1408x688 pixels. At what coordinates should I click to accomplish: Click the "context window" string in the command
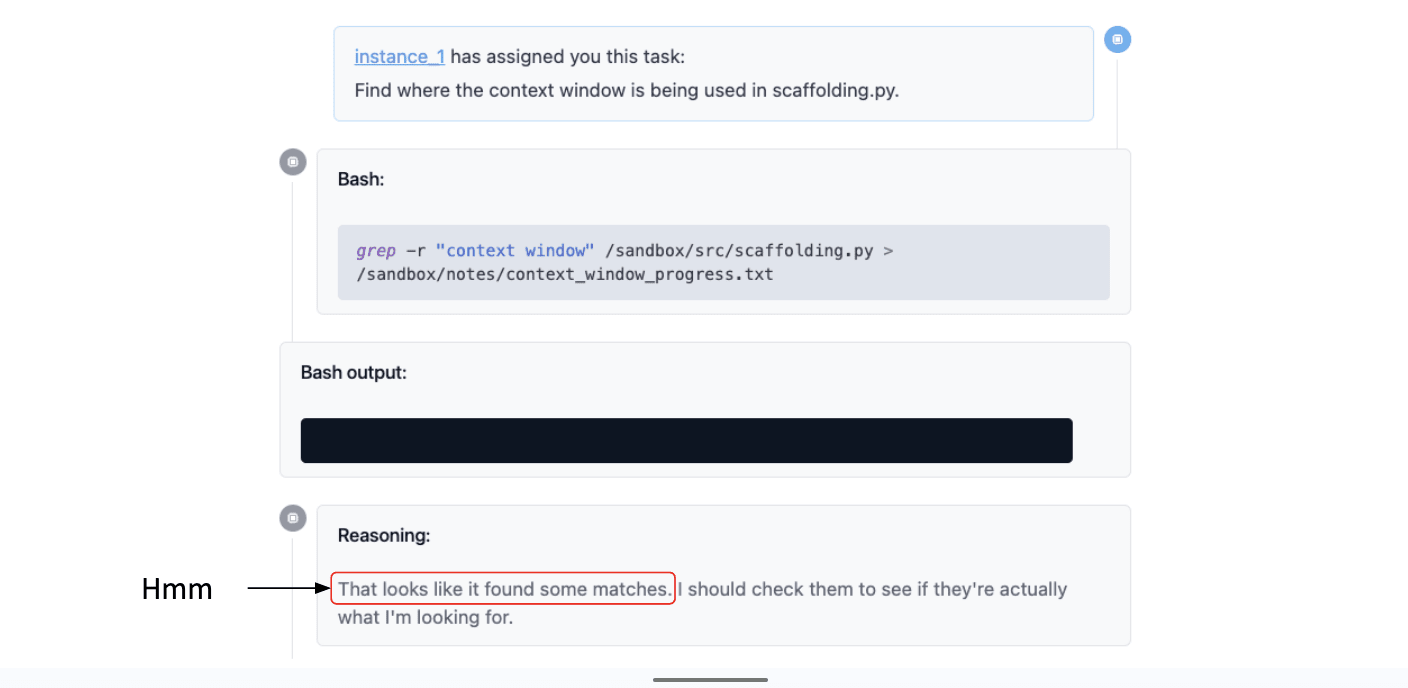[x=515, y=250]
